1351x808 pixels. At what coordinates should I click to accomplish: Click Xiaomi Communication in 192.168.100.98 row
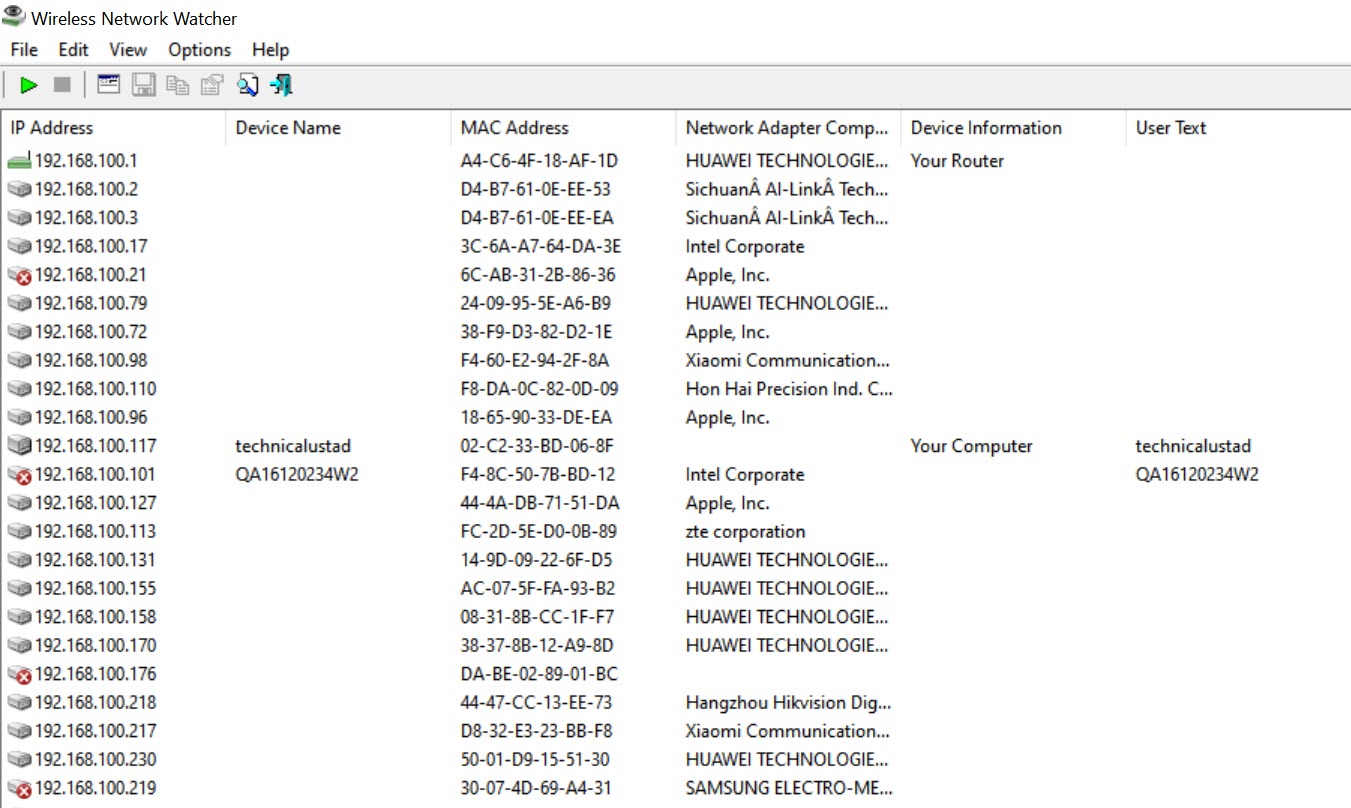click(787, 360)
